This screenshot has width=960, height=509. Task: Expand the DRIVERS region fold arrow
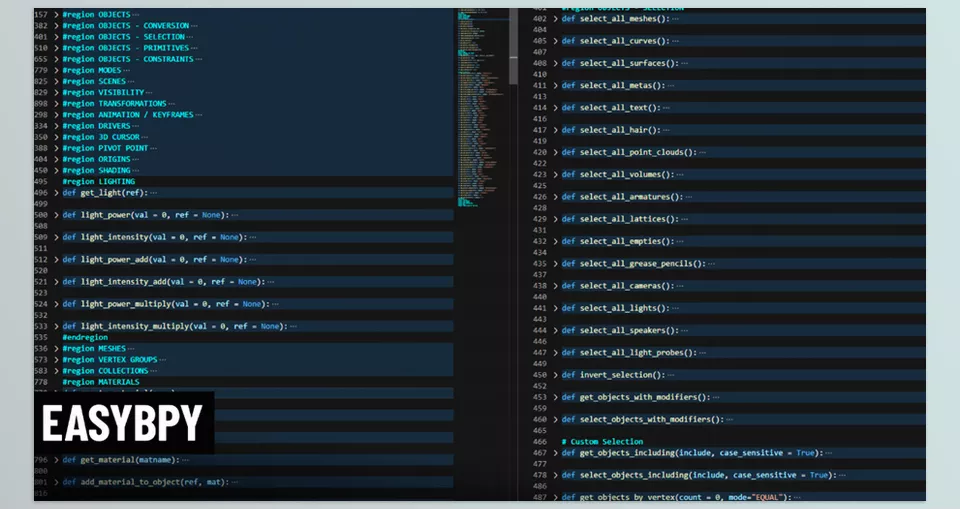tap(56, 126)
